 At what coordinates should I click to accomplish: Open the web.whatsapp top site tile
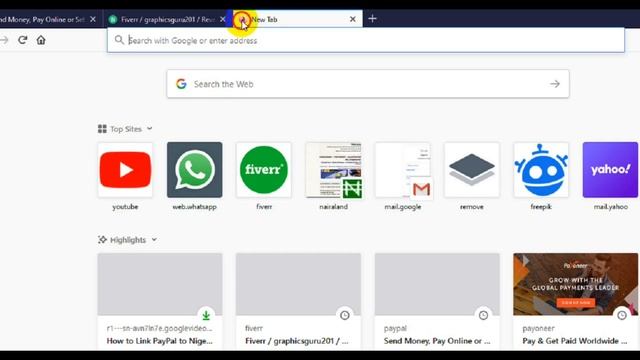click(x=195, y=170)
